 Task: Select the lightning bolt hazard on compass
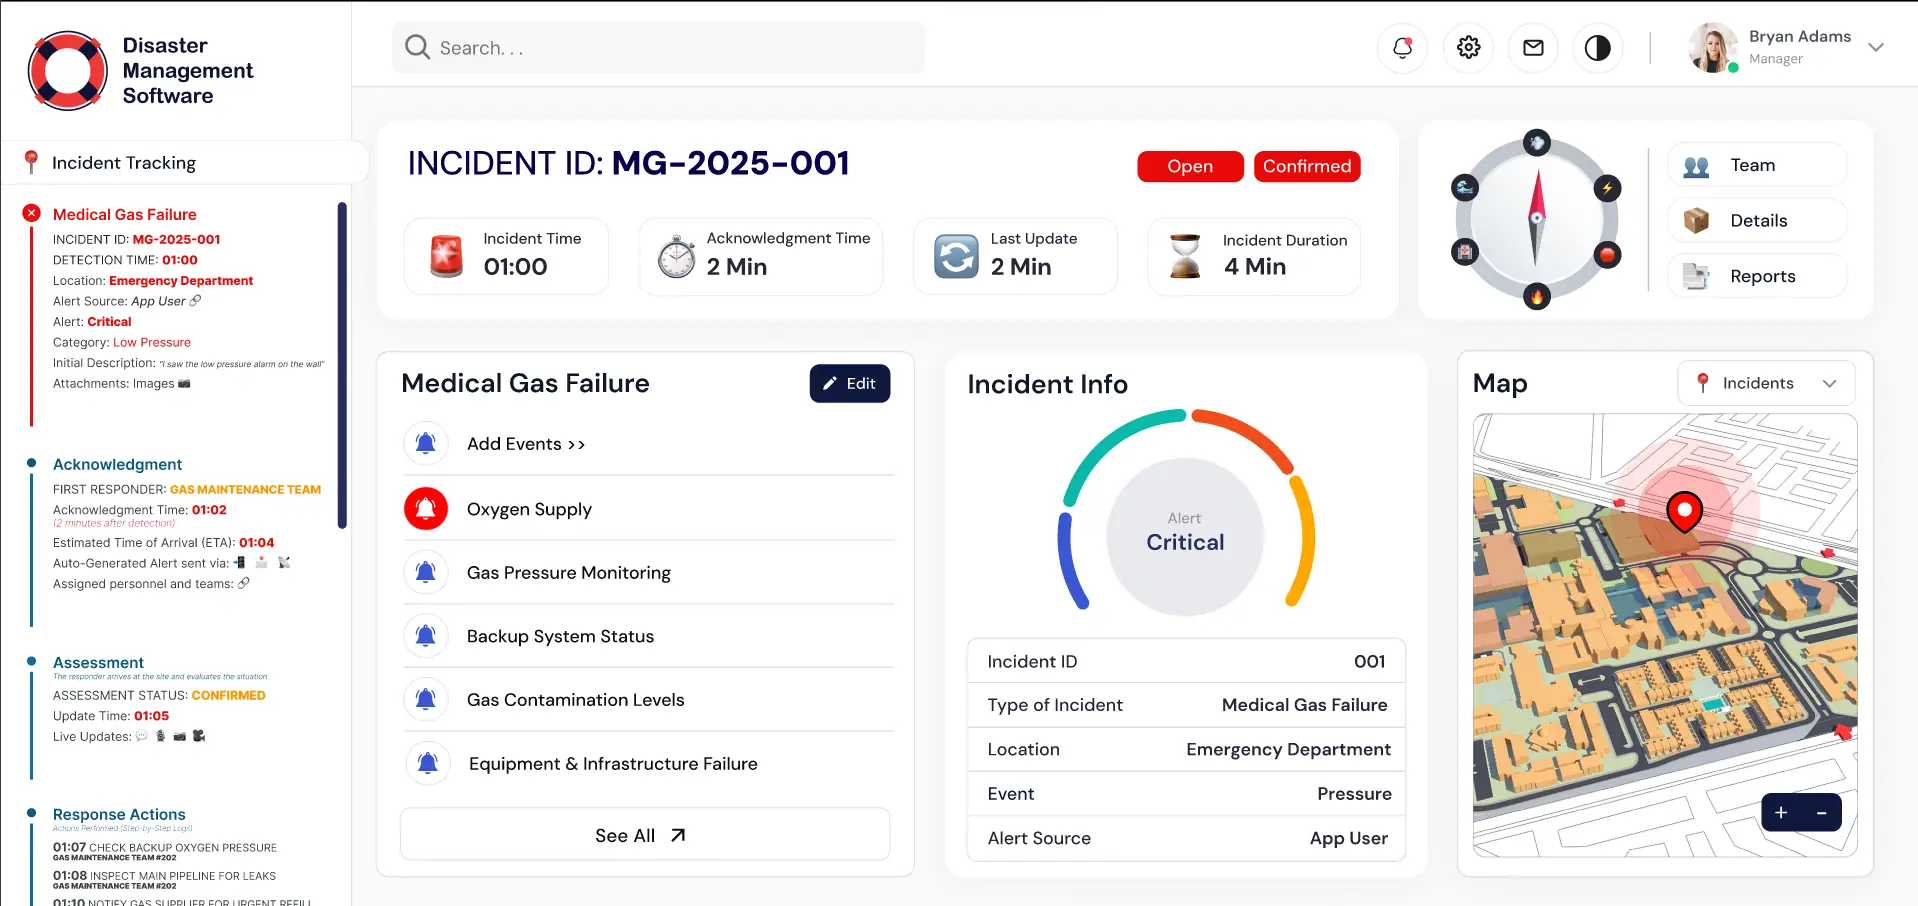point(1607,188)
